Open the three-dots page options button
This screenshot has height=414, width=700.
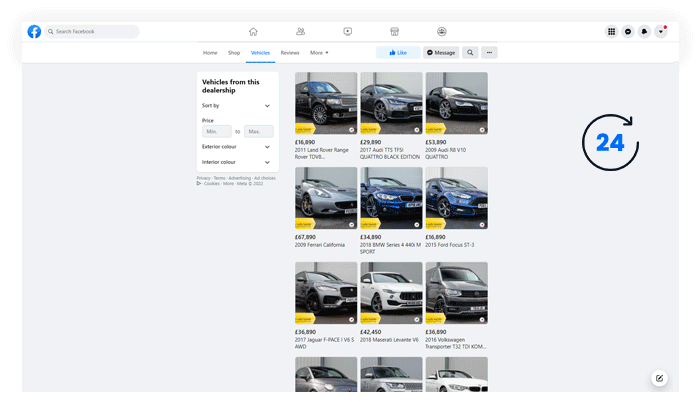coord(489,53)
